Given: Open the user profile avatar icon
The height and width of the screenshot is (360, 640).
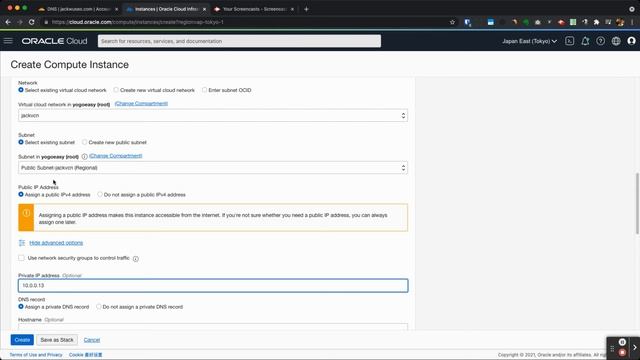Looking at the screenshot, I should click(631, 41).
